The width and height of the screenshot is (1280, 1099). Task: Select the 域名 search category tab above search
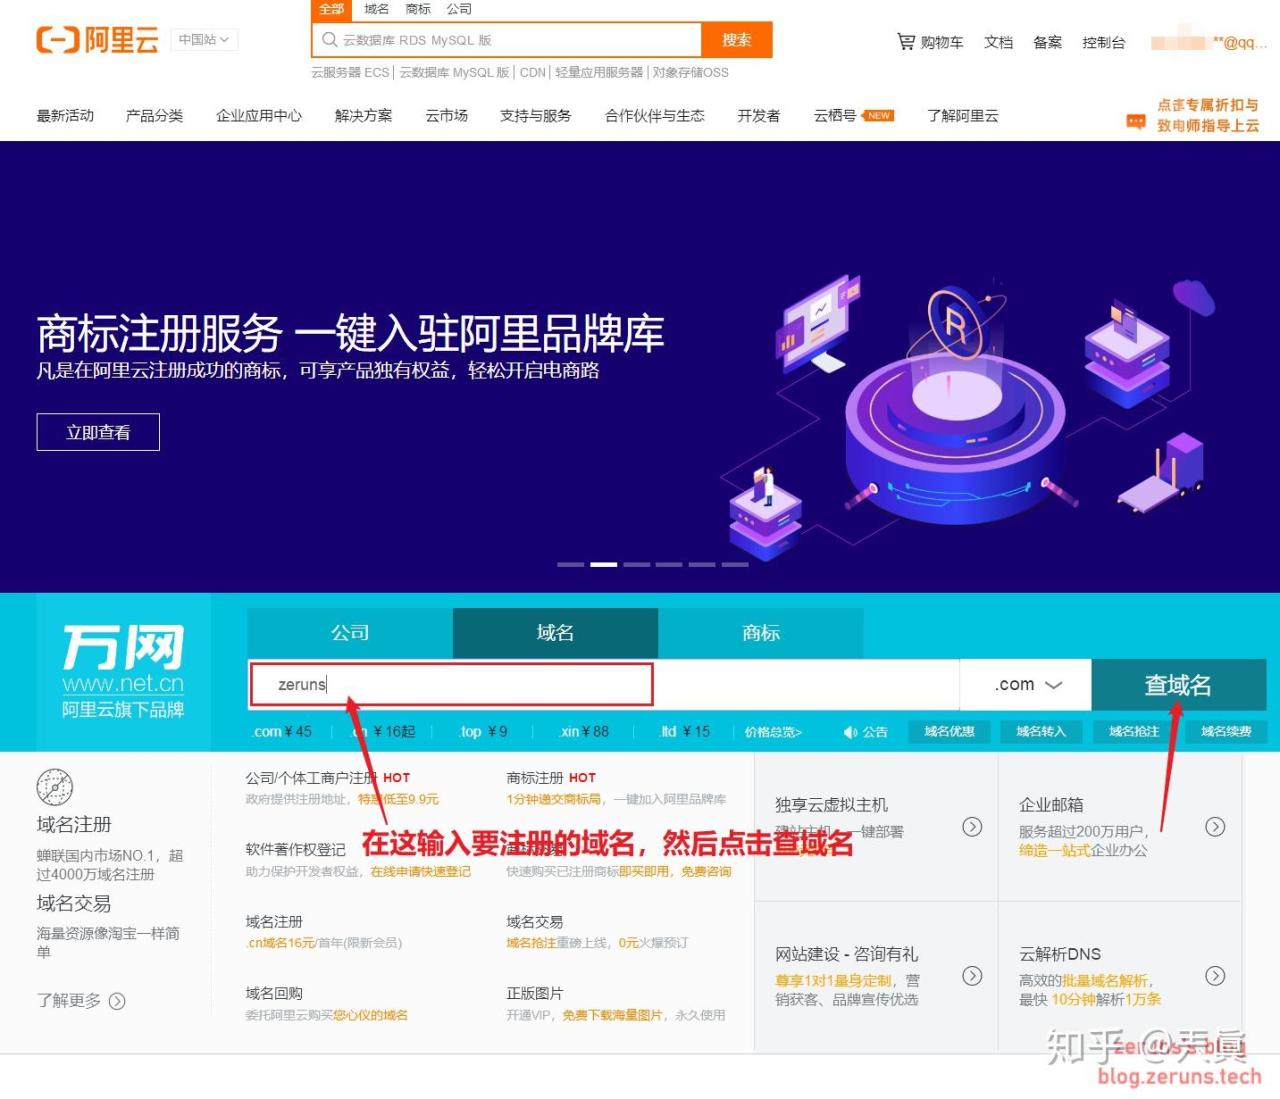[377, 9]
